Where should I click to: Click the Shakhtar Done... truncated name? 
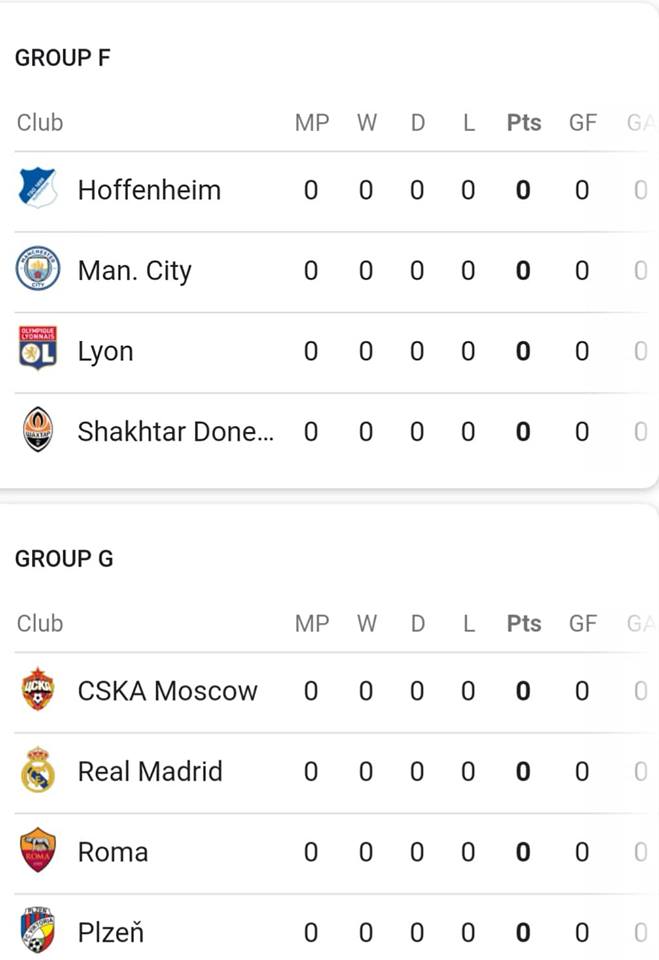pyautogui.click(x=176, y=432)
